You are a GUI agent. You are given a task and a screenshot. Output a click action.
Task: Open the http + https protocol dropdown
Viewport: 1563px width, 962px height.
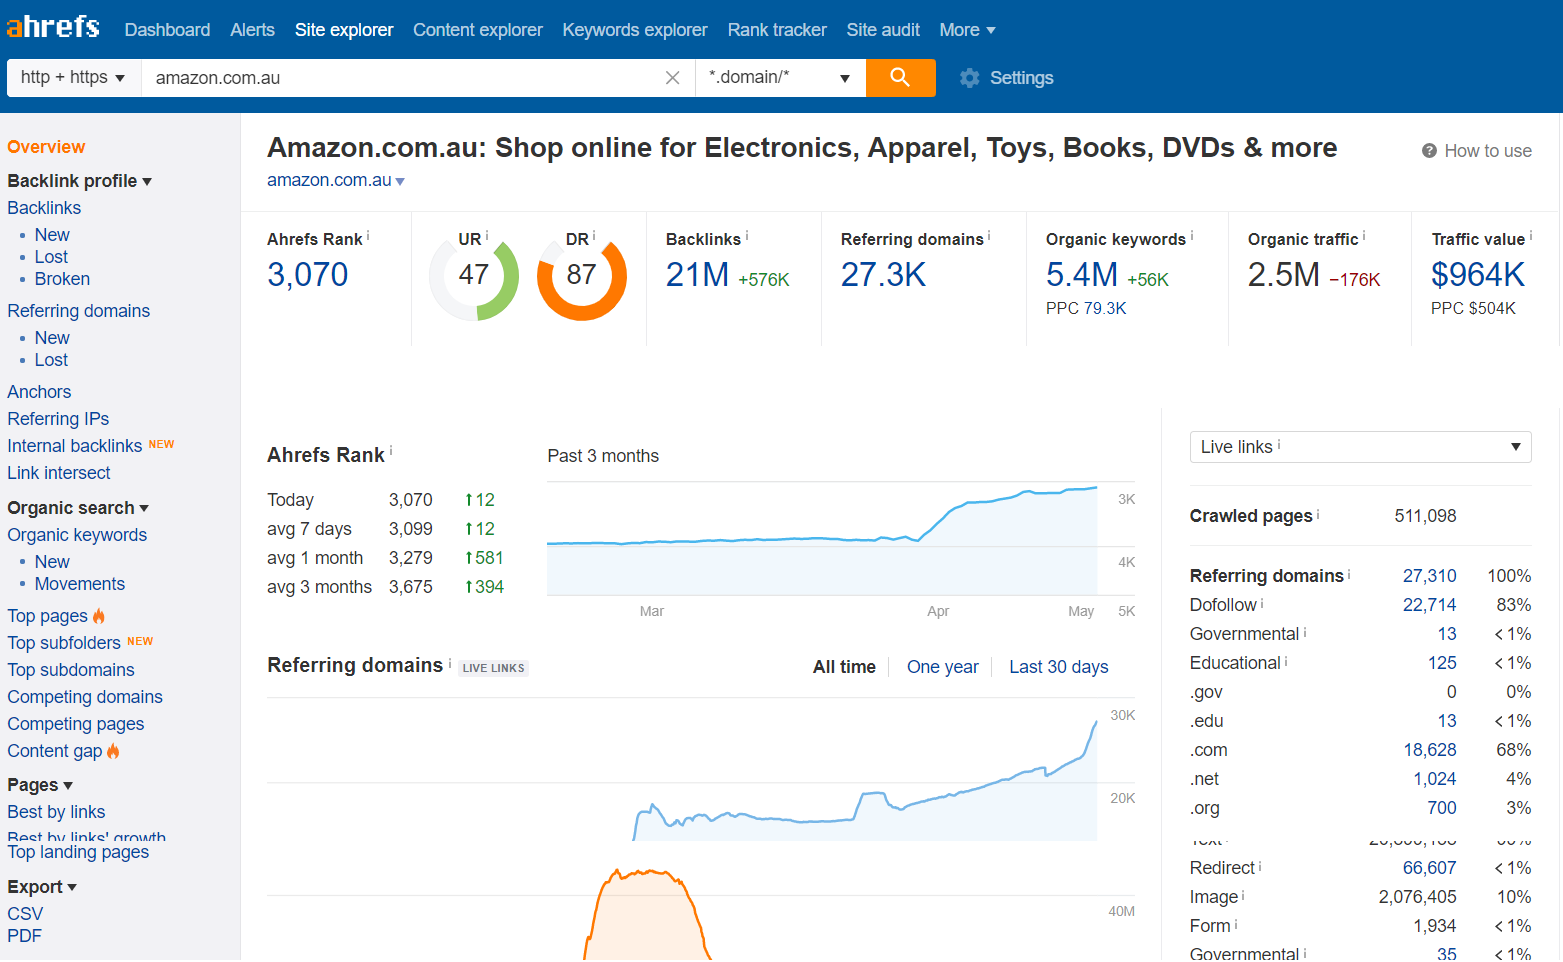coord(73,78)
